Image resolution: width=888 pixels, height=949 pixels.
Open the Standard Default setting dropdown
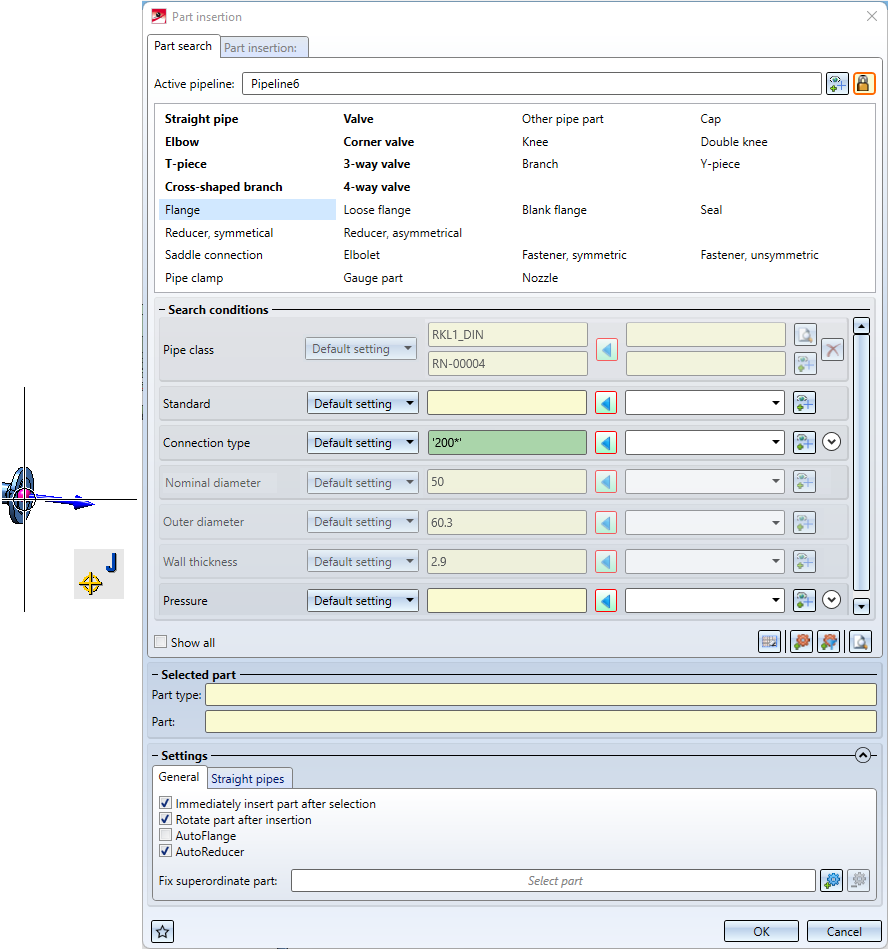click(x=362, y=404)
